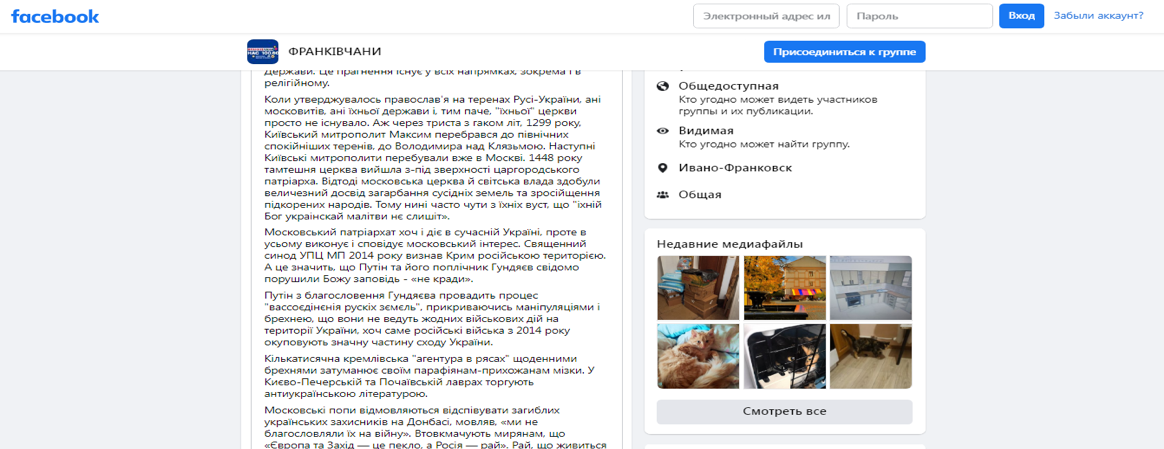
Task: Open the orange cat photo thumbnail
Action: (x=698, y=356)
